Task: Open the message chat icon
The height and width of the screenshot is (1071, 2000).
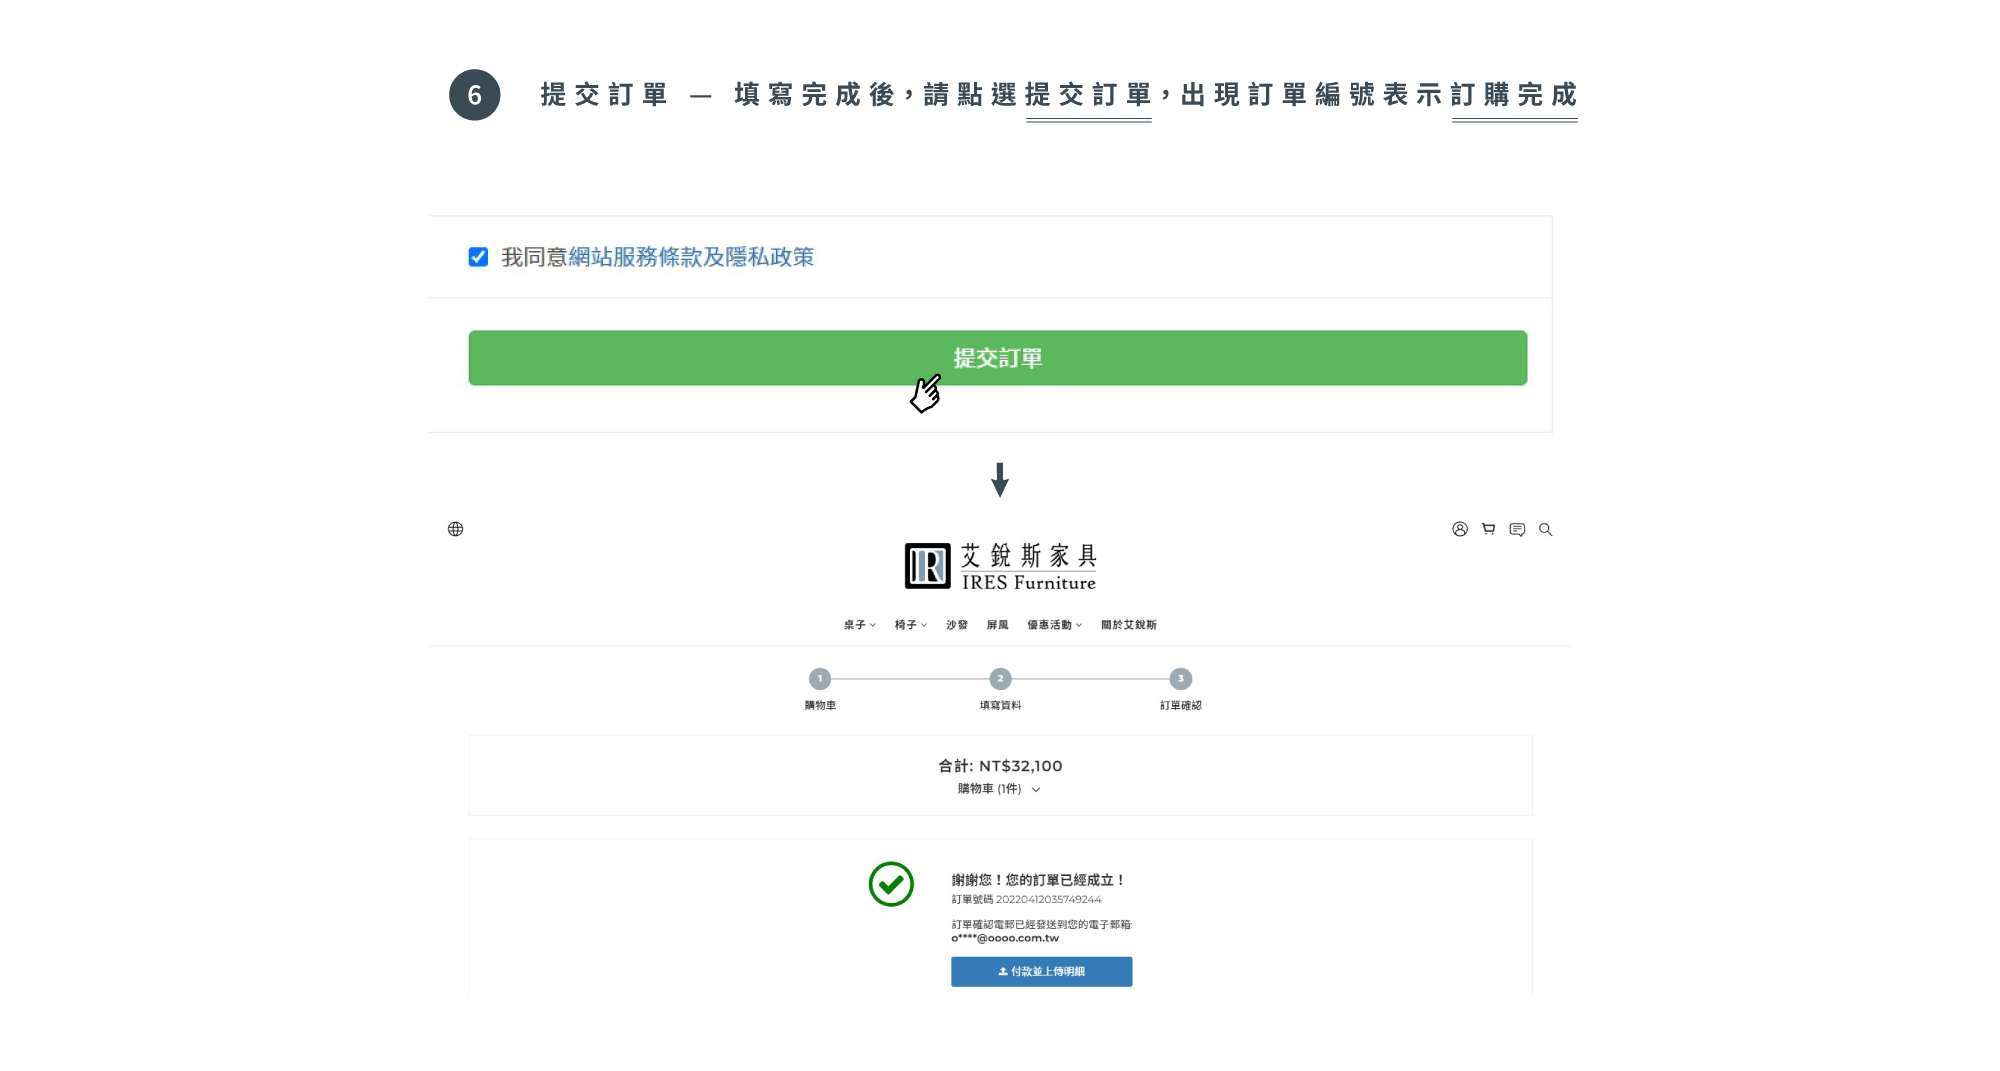Action: 1517,529
